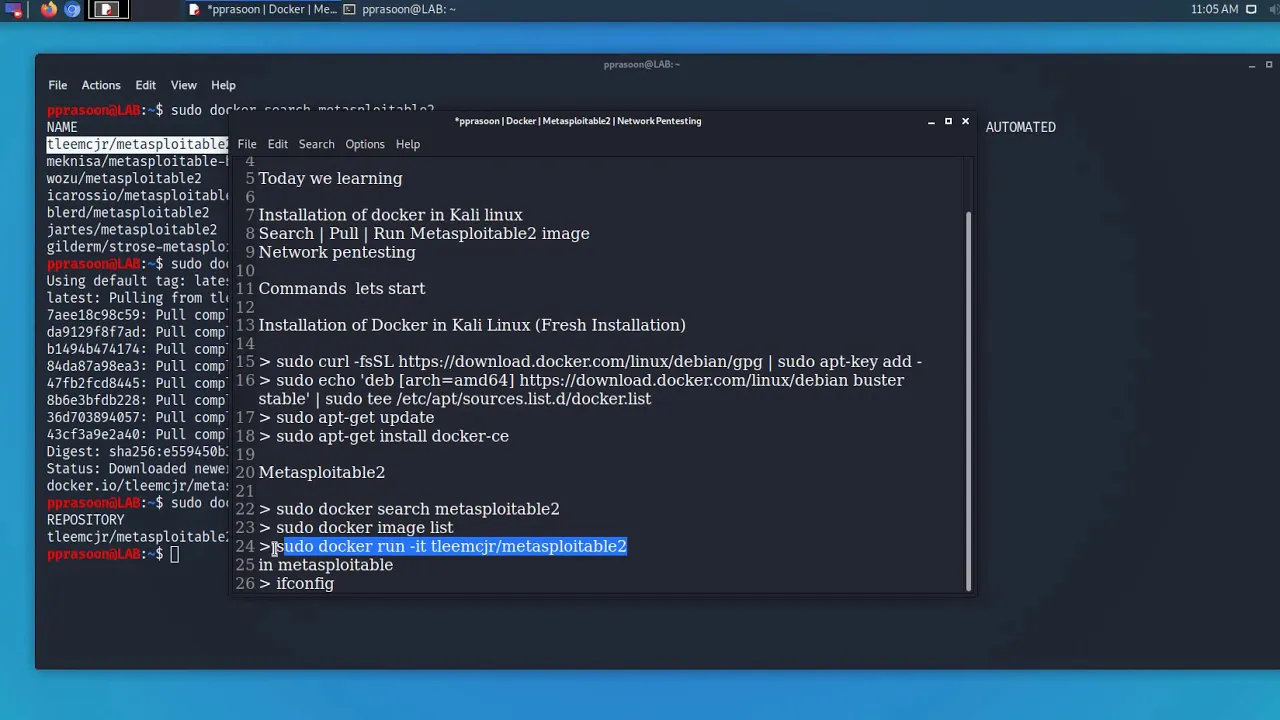The width and height of the screenshot is (1280, 720).
Task: Open the Edit menu in the text editor
Action: pos(278,144)
